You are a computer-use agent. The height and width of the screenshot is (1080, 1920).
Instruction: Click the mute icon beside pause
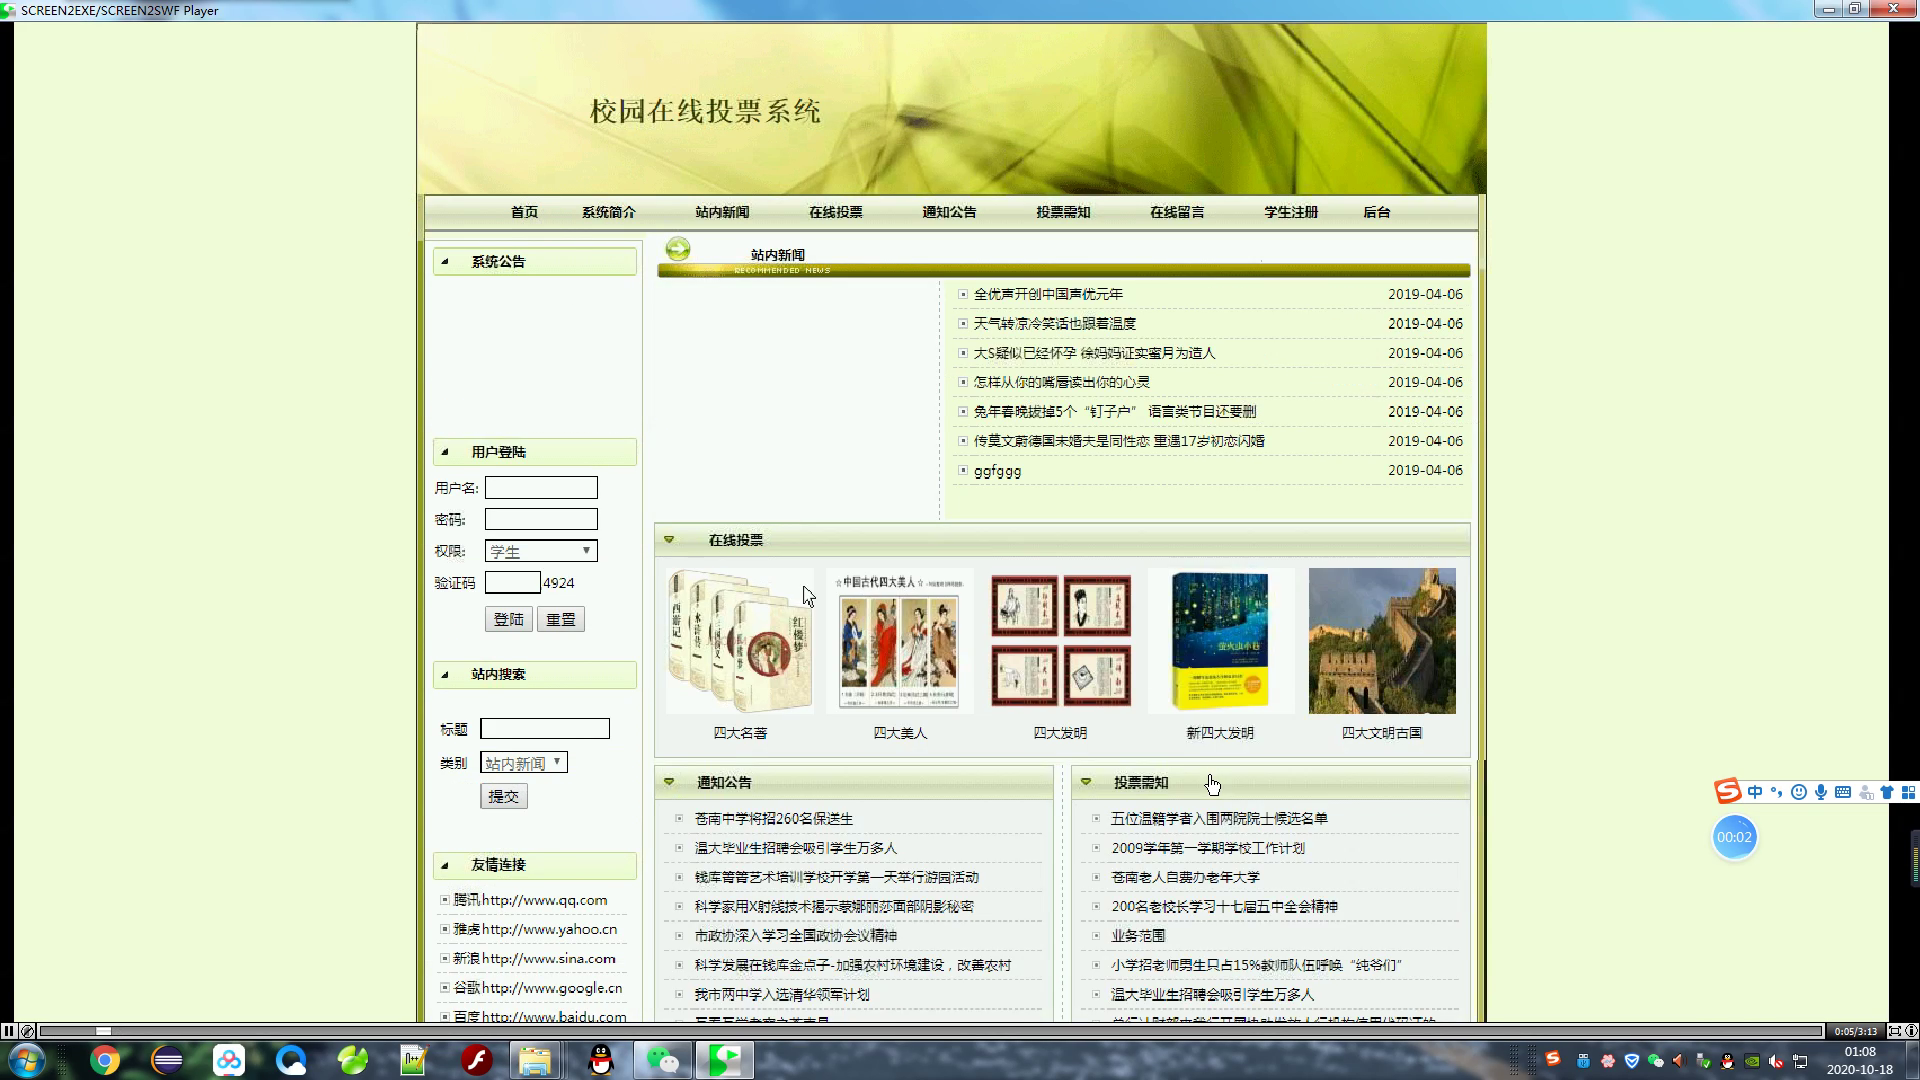27,1031
